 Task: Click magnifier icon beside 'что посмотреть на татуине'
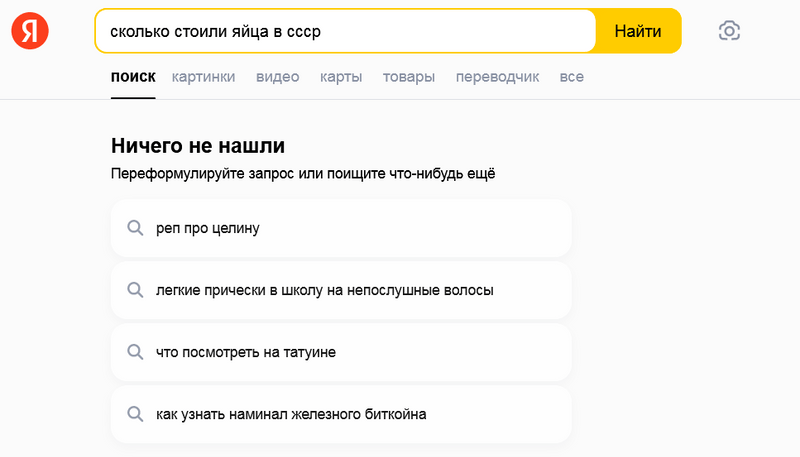coord(136,352)
